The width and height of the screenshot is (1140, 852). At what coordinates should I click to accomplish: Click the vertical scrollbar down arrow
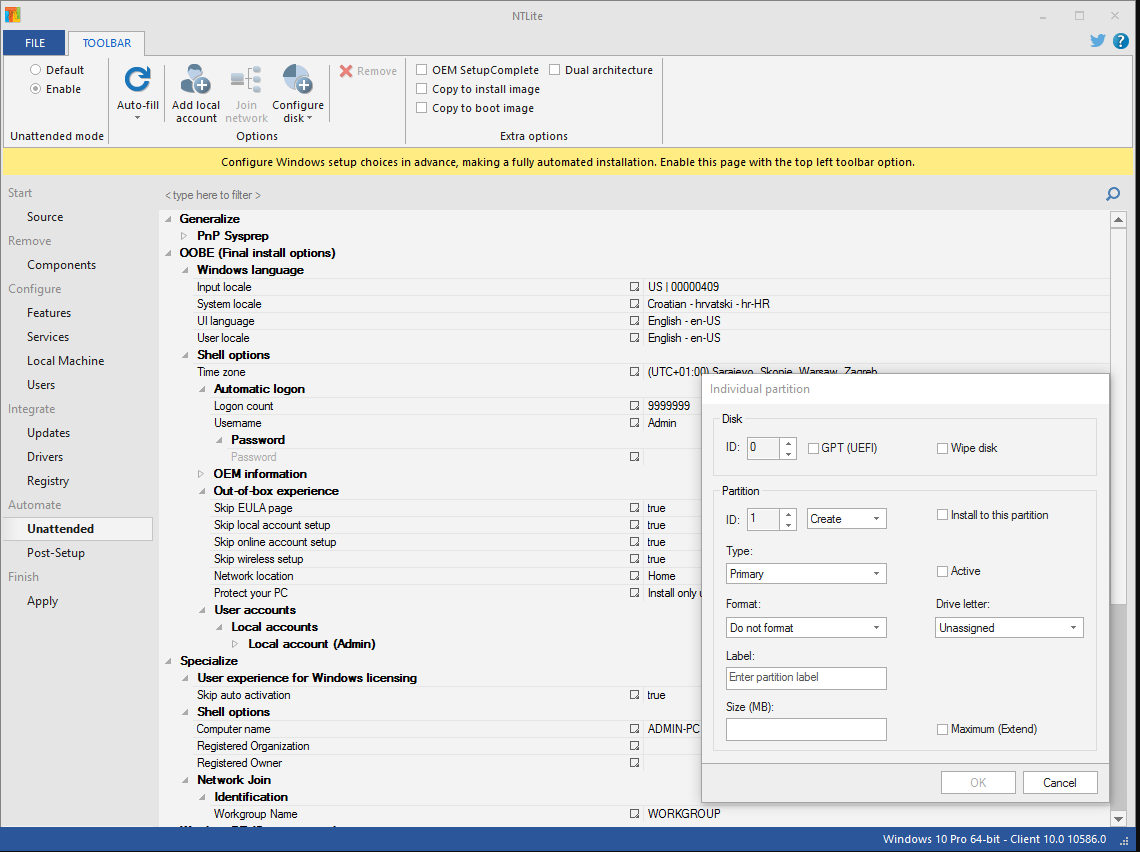tap(1118, 819)
